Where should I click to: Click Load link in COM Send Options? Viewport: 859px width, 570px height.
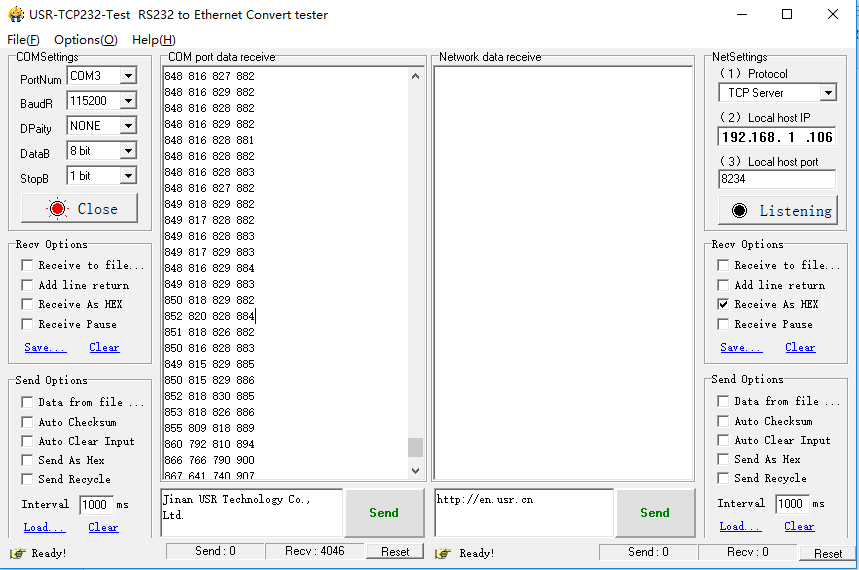tap(44, 527)
